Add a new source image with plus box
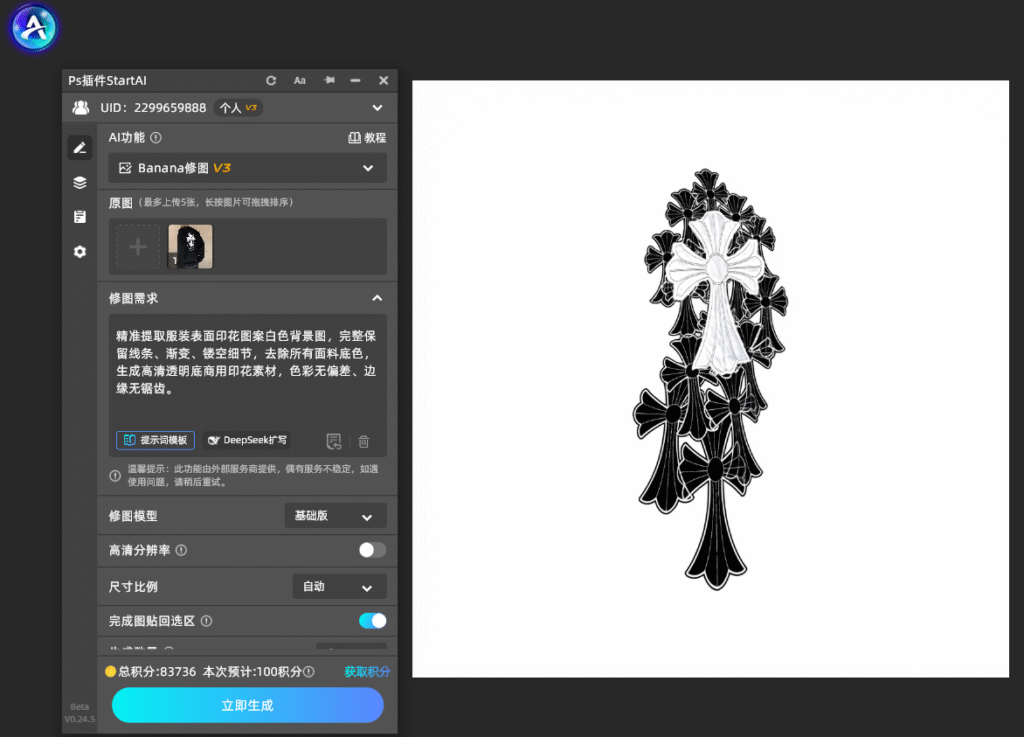1024x737 pixels. pos(138,247)
